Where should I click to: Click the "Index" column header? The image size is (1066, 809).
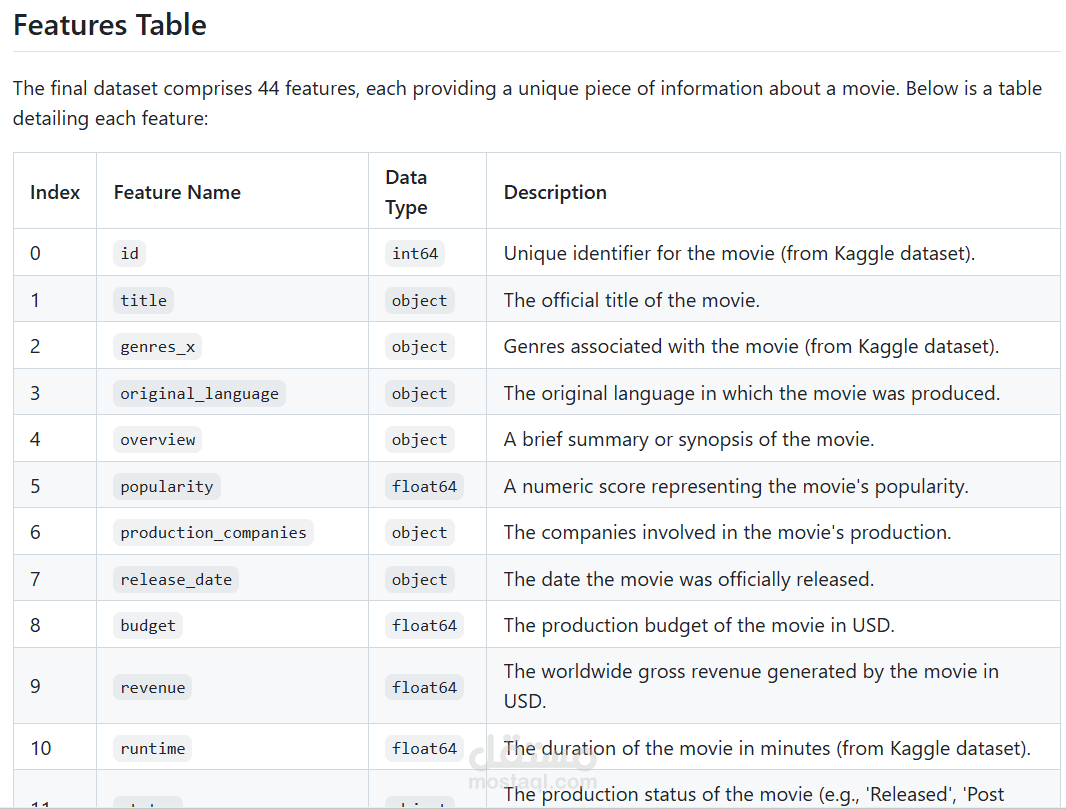55,192
